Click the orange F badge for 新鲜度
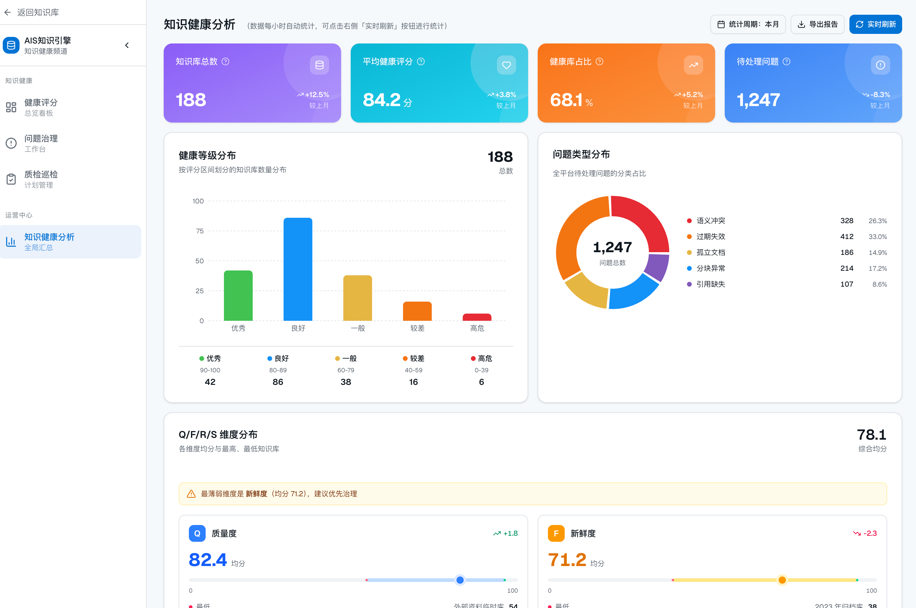The image size is (916, 608). (x=556, y=533)
